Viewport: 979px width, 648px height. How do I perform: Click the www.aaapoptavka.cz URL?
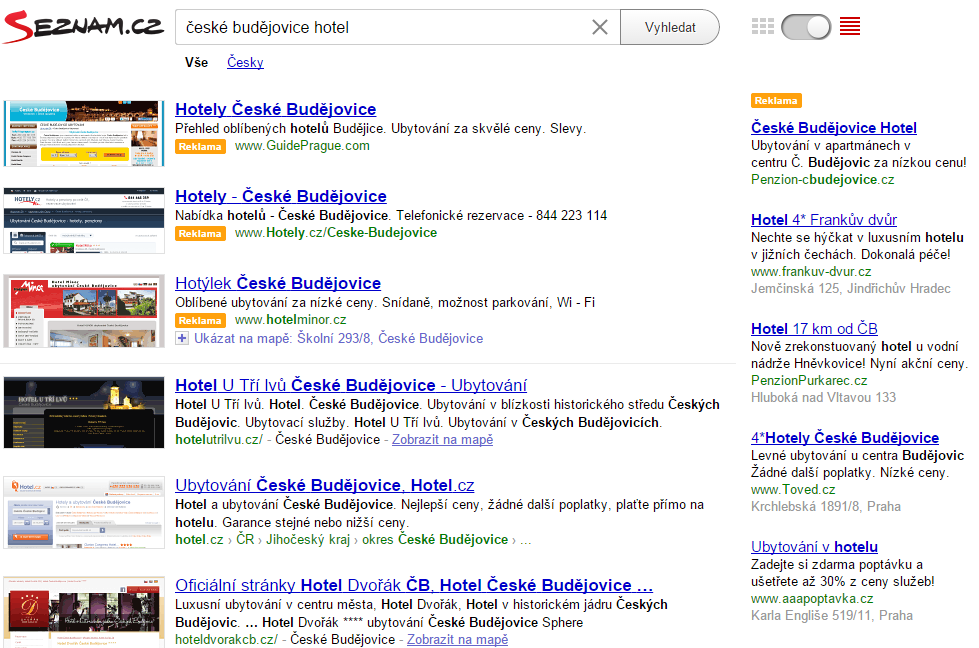coord(812,599)
